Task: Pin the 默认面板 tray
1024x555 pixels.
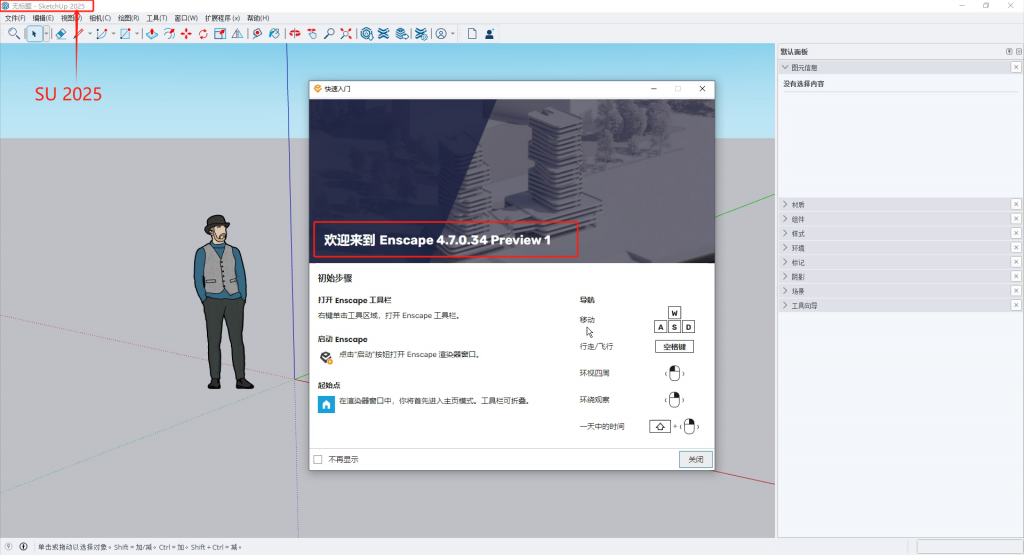Action: tap(1009, 52)
